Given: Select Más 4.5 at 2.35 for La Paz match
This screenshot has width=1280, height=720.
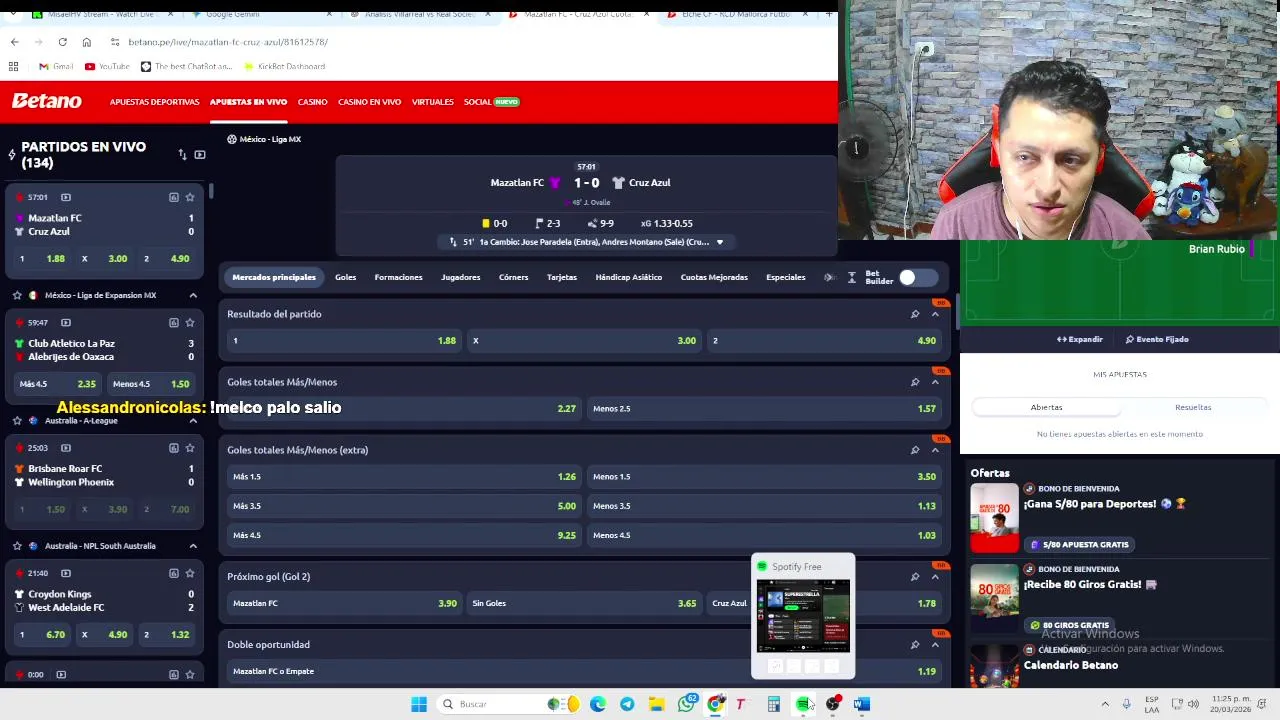Looking at the screenshot, I should [57, 384].
